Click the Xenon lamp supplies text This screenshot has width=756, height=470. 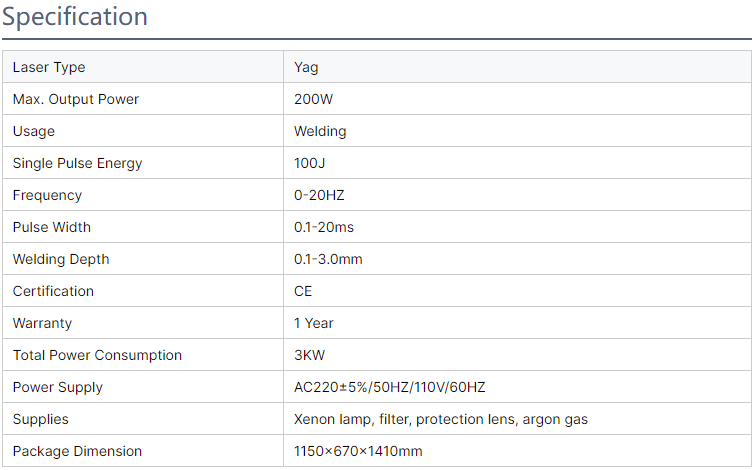[441, 419]
